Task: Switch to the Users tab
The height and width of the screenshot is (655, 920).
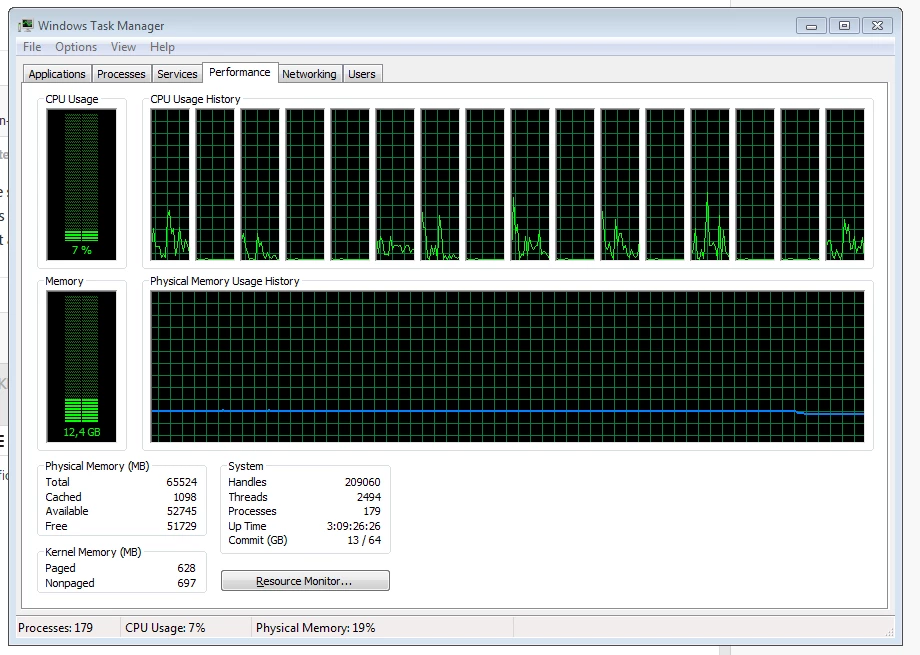Action: point(361,74)
